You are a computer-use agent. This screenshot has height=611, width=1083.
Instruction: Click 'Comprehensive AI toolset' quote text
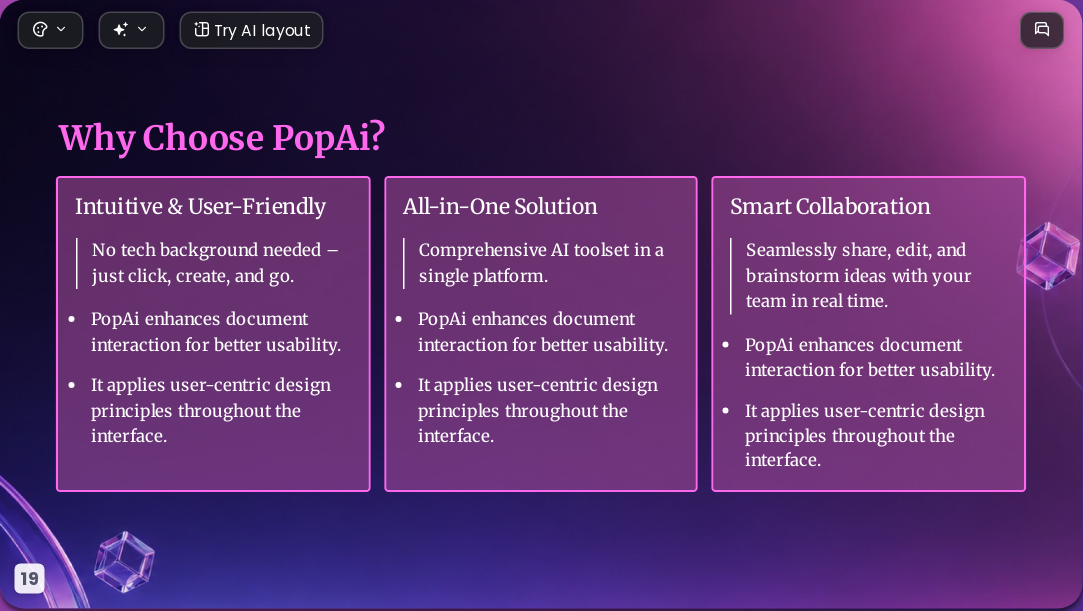pyautogui.click(x=541, y=262)
